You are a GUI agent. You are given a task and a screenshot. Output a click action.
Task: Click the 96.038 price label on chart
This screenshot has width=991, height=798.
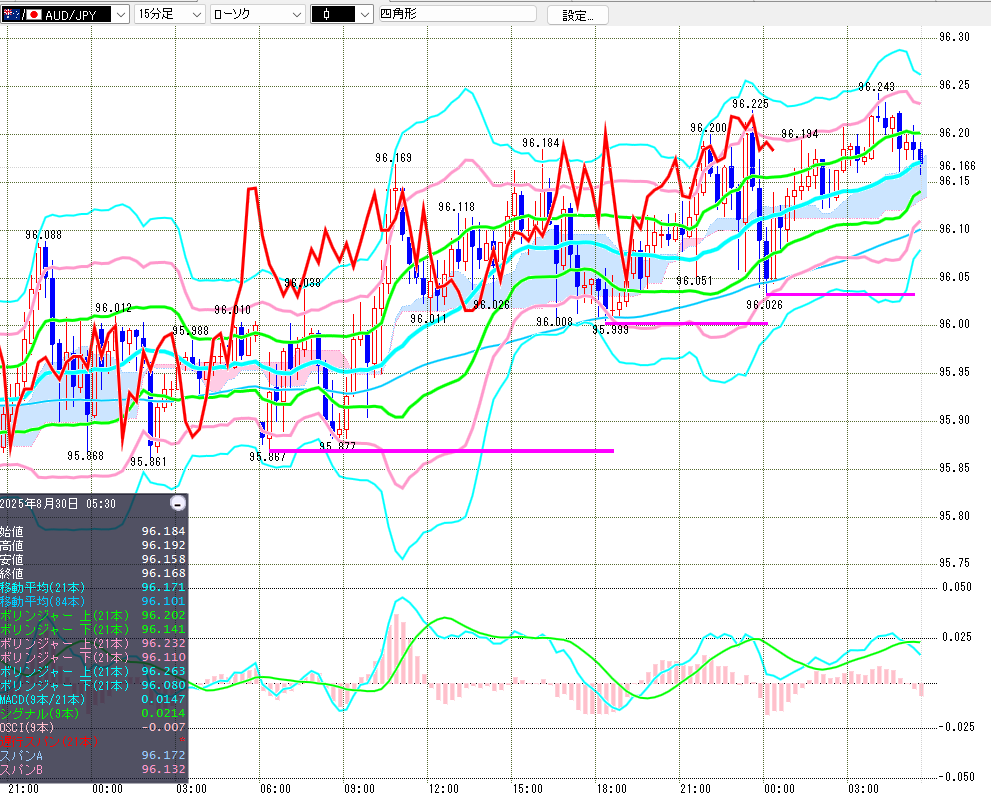click(x=302, y=282)
